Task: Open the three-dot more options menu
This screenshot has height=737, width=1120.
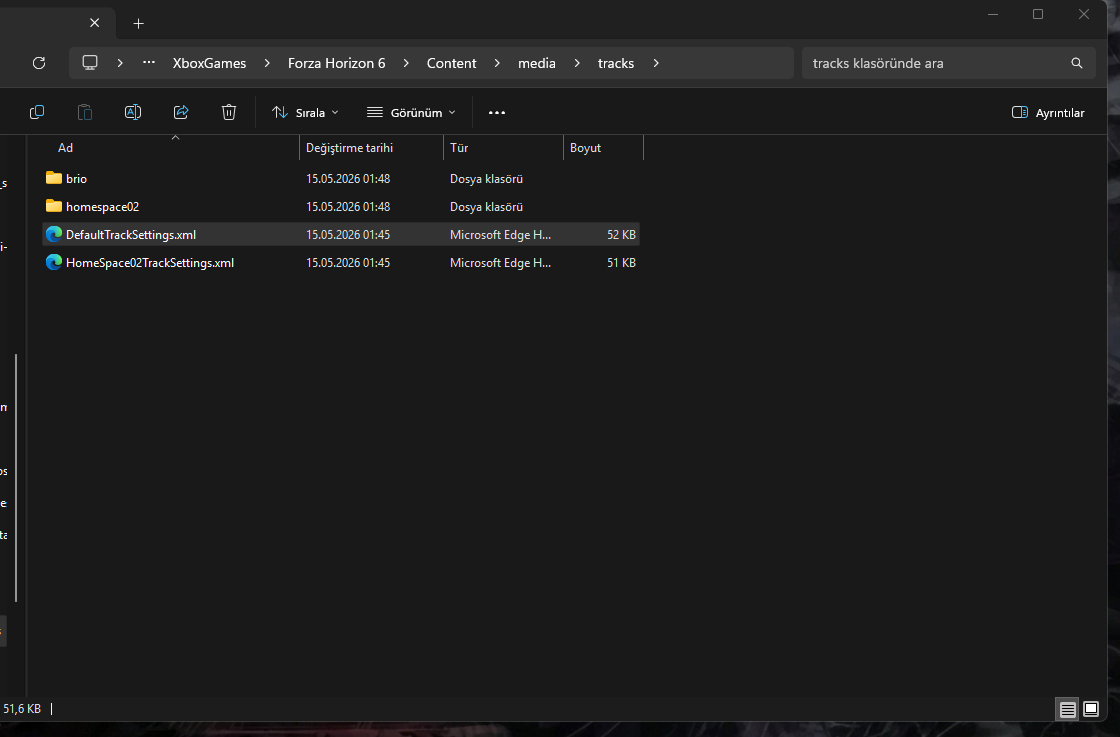Action: pos(496,112)
